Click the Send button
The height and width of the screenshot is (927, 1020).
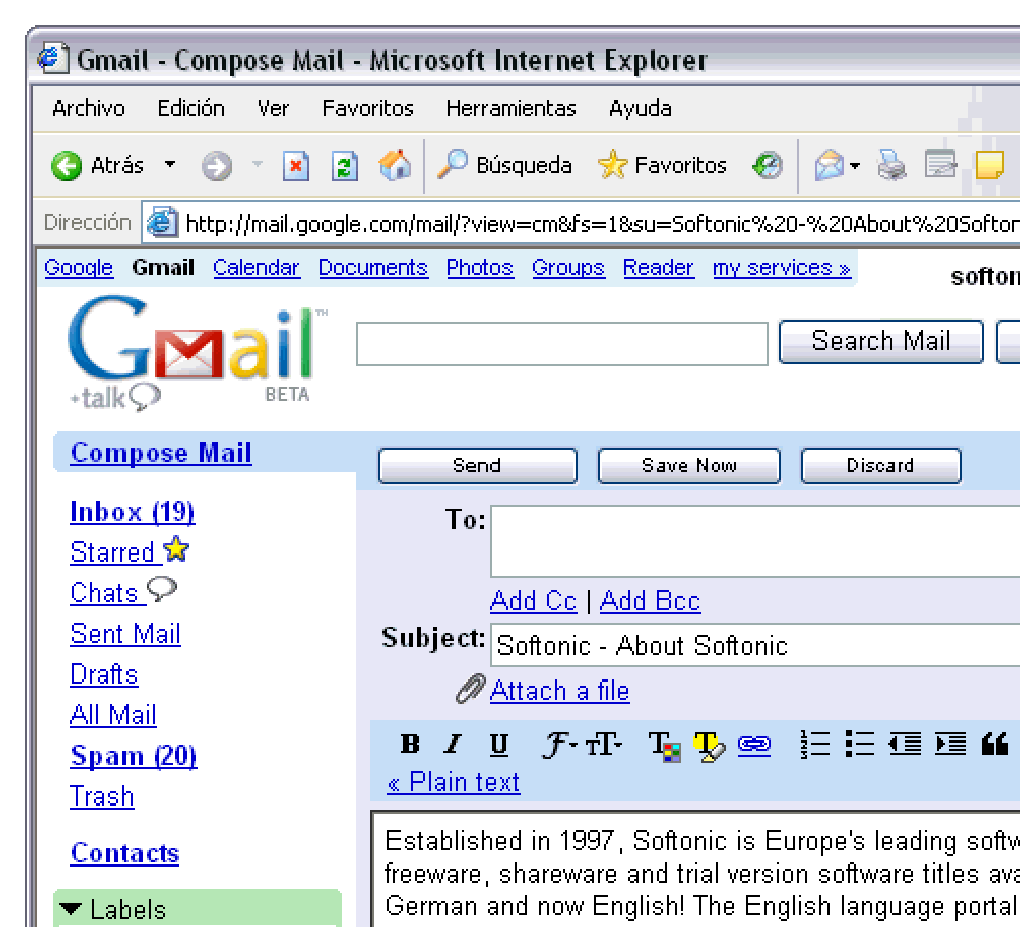tap(477, 466)
